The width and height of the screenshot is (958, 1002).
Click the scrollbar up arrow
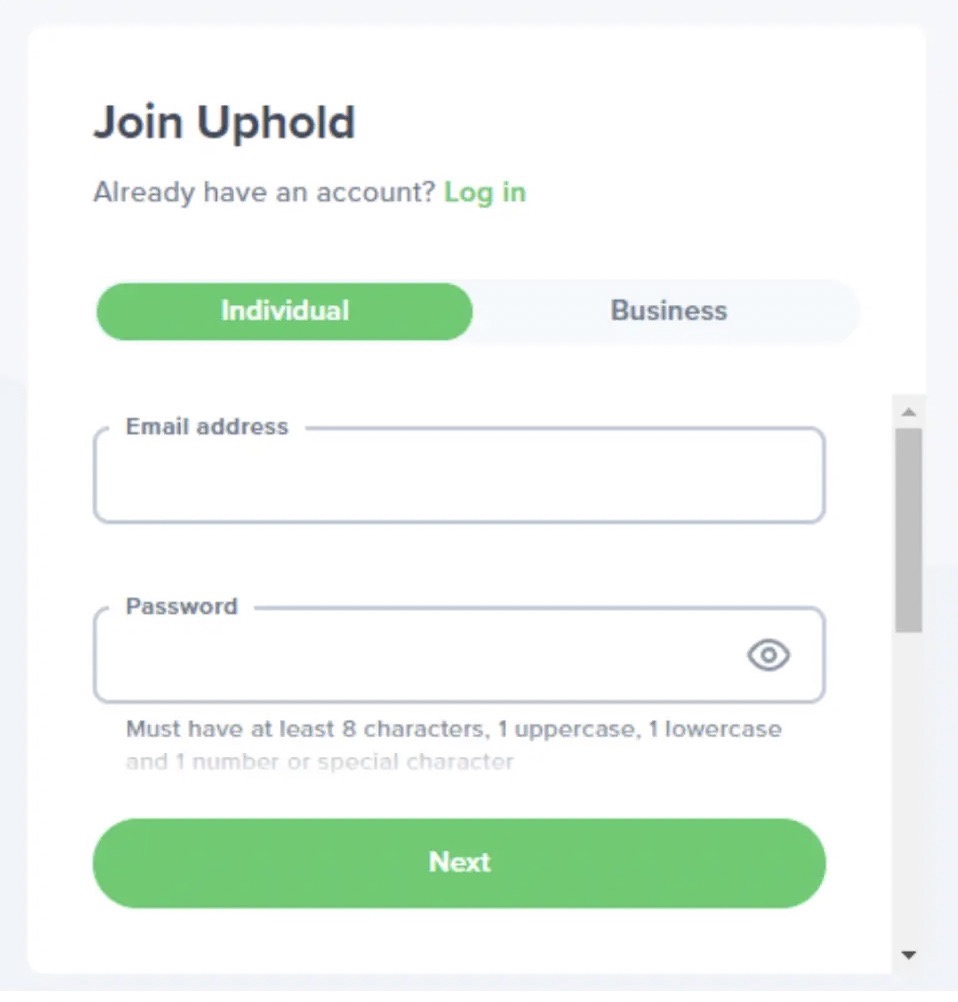coord(908,412)
